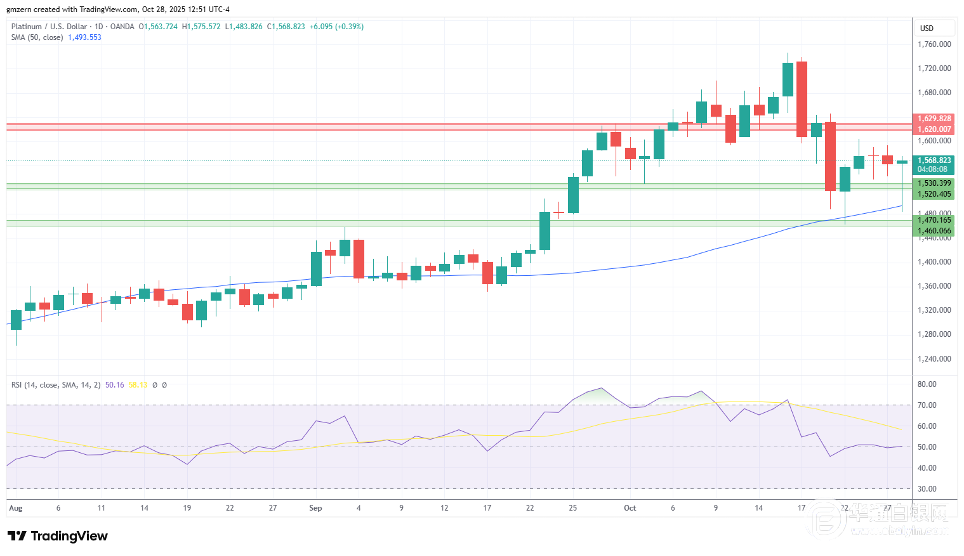Click the 1,629.828 red resistance price label
964x556 pixels.
[935, 118]
